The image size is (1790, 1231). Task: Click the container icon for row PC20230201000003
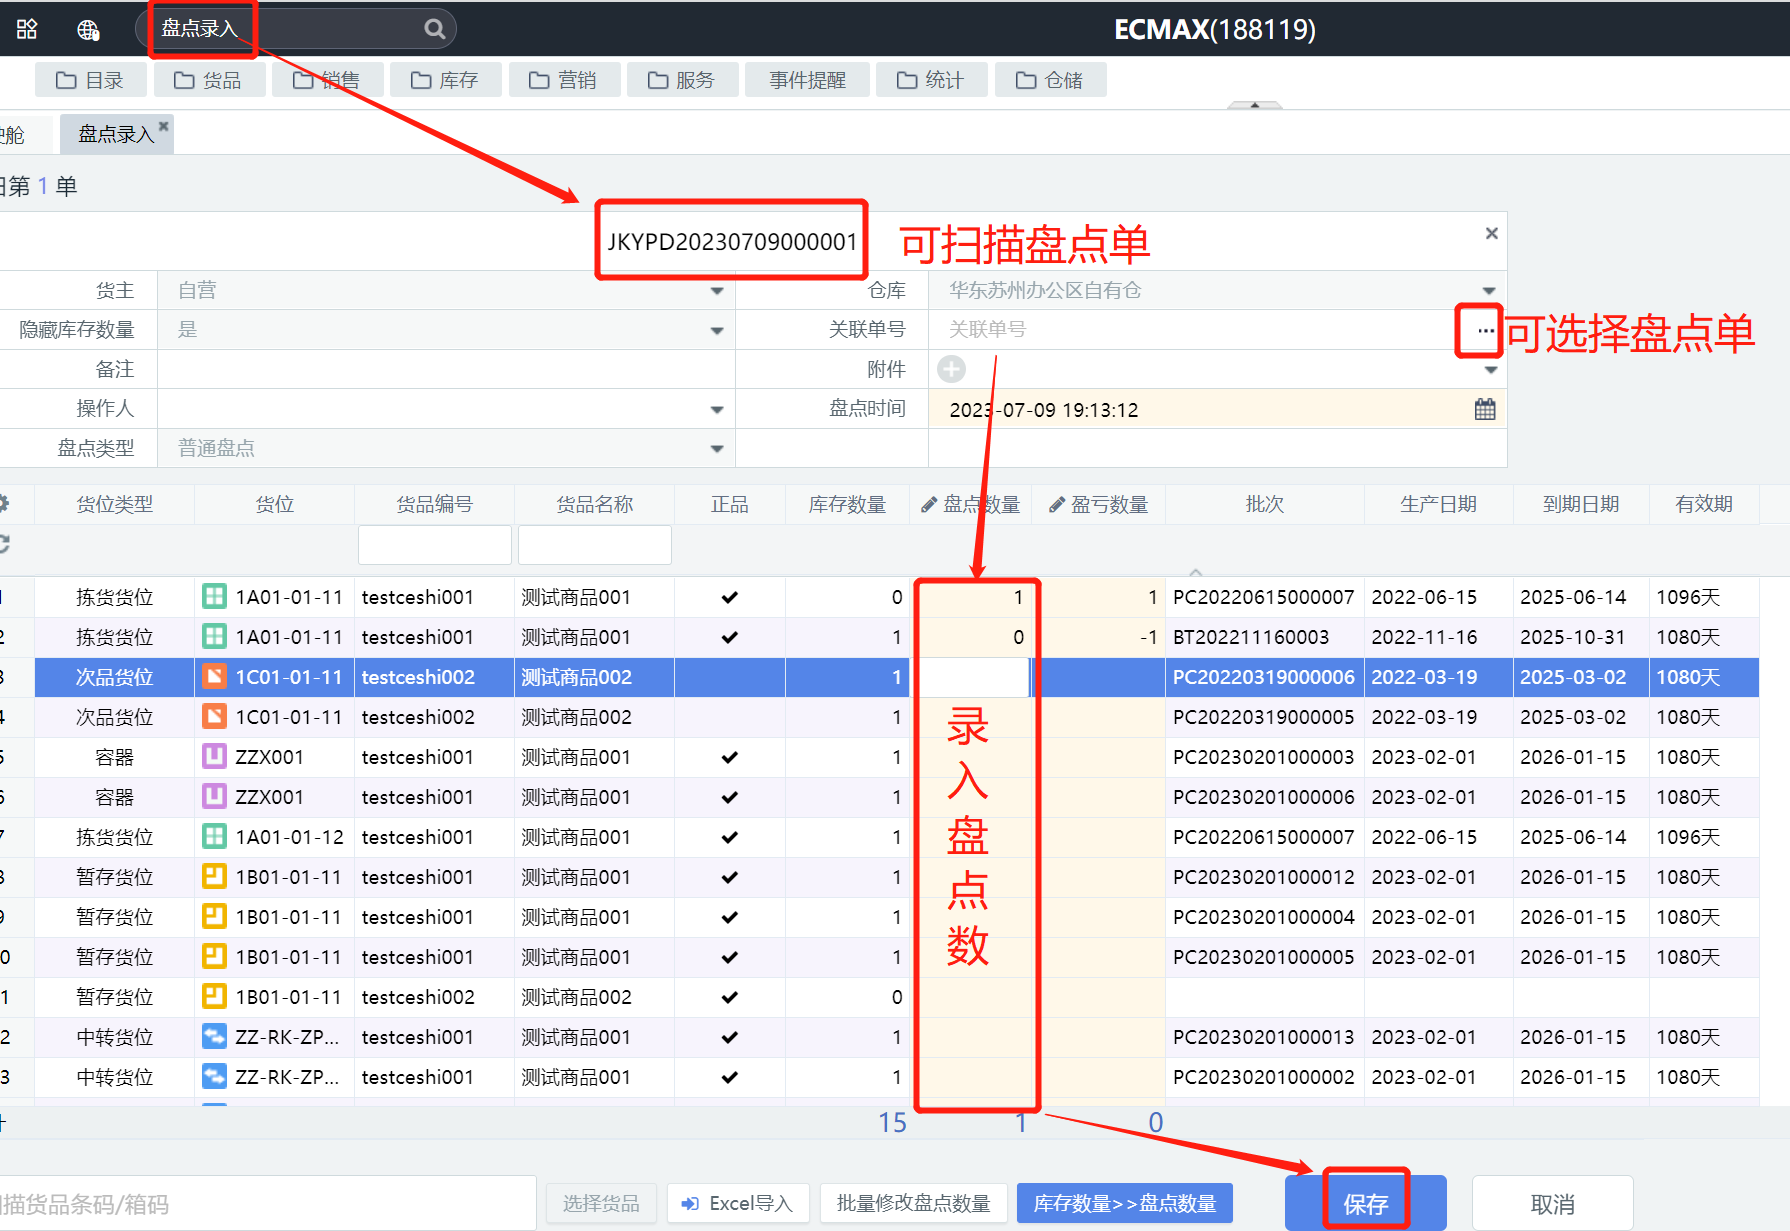(x=214, y=757)
